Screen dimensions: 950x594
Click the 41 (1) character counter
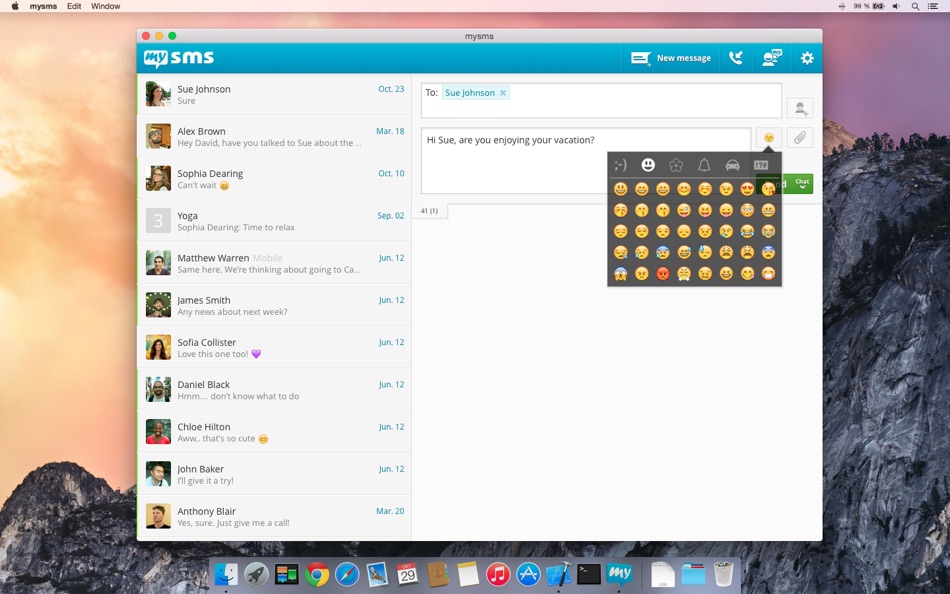[430, 211]
